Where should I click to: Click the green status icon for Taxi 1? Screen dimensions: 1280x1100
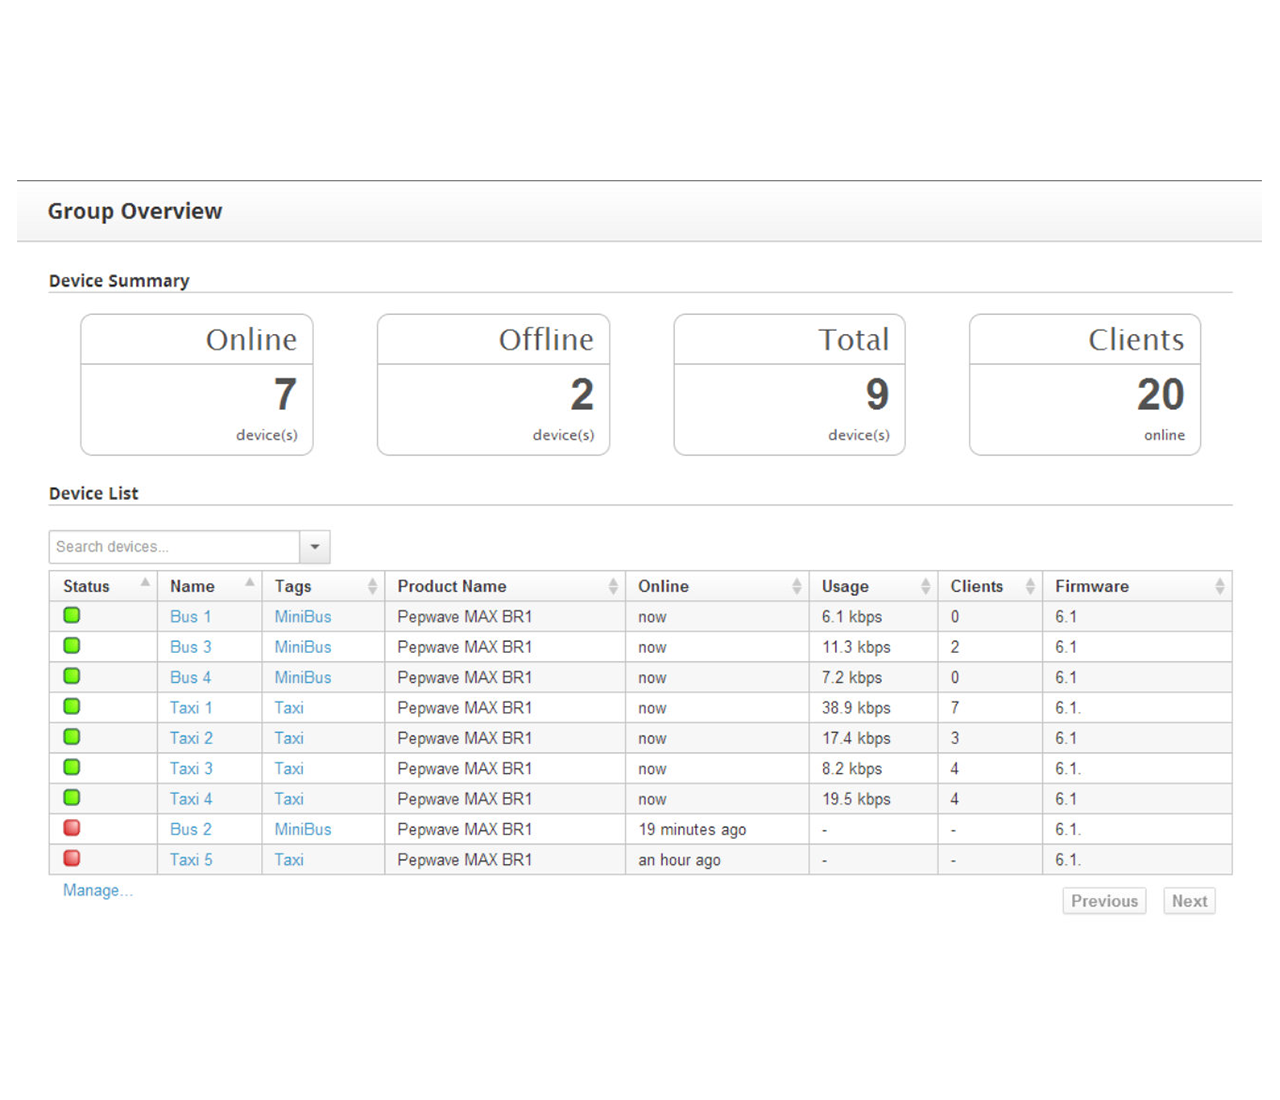tap(72, 707)
